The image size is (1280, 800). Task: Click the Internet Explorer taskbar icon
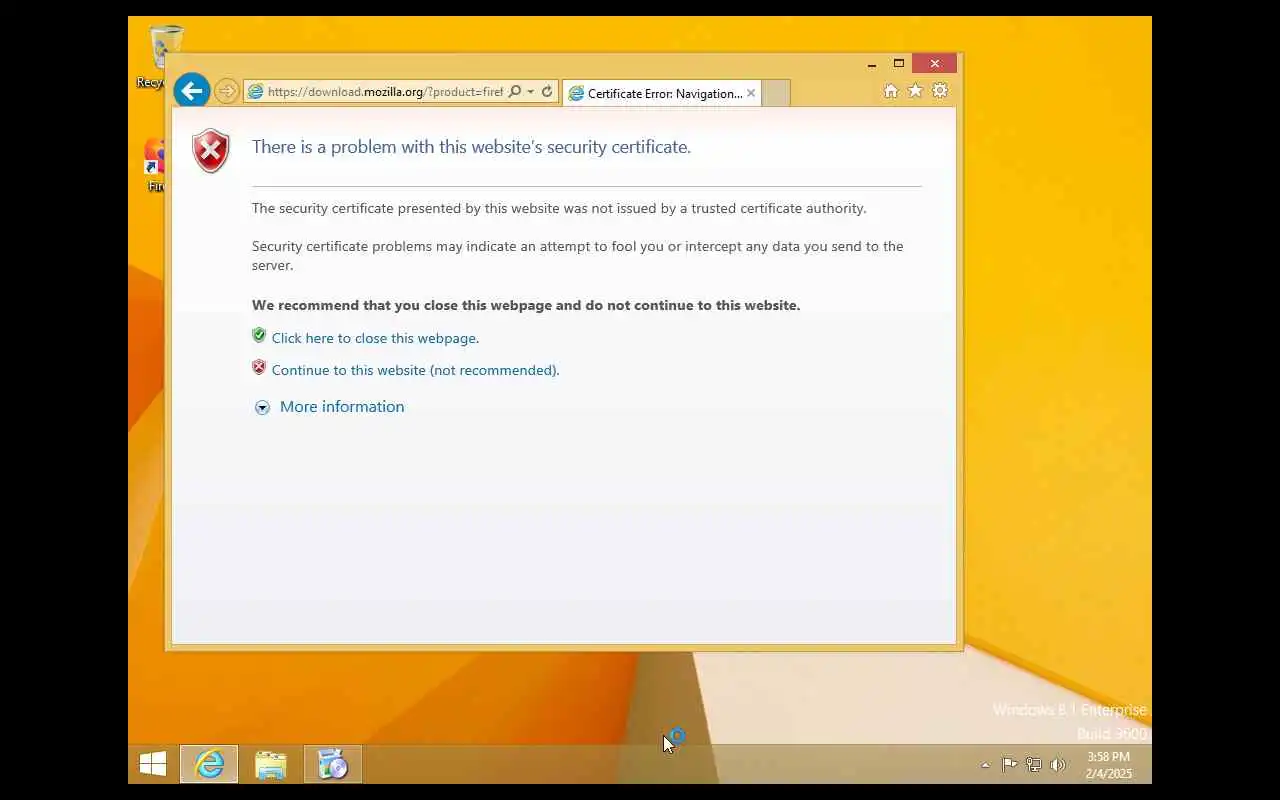point(209,765)
